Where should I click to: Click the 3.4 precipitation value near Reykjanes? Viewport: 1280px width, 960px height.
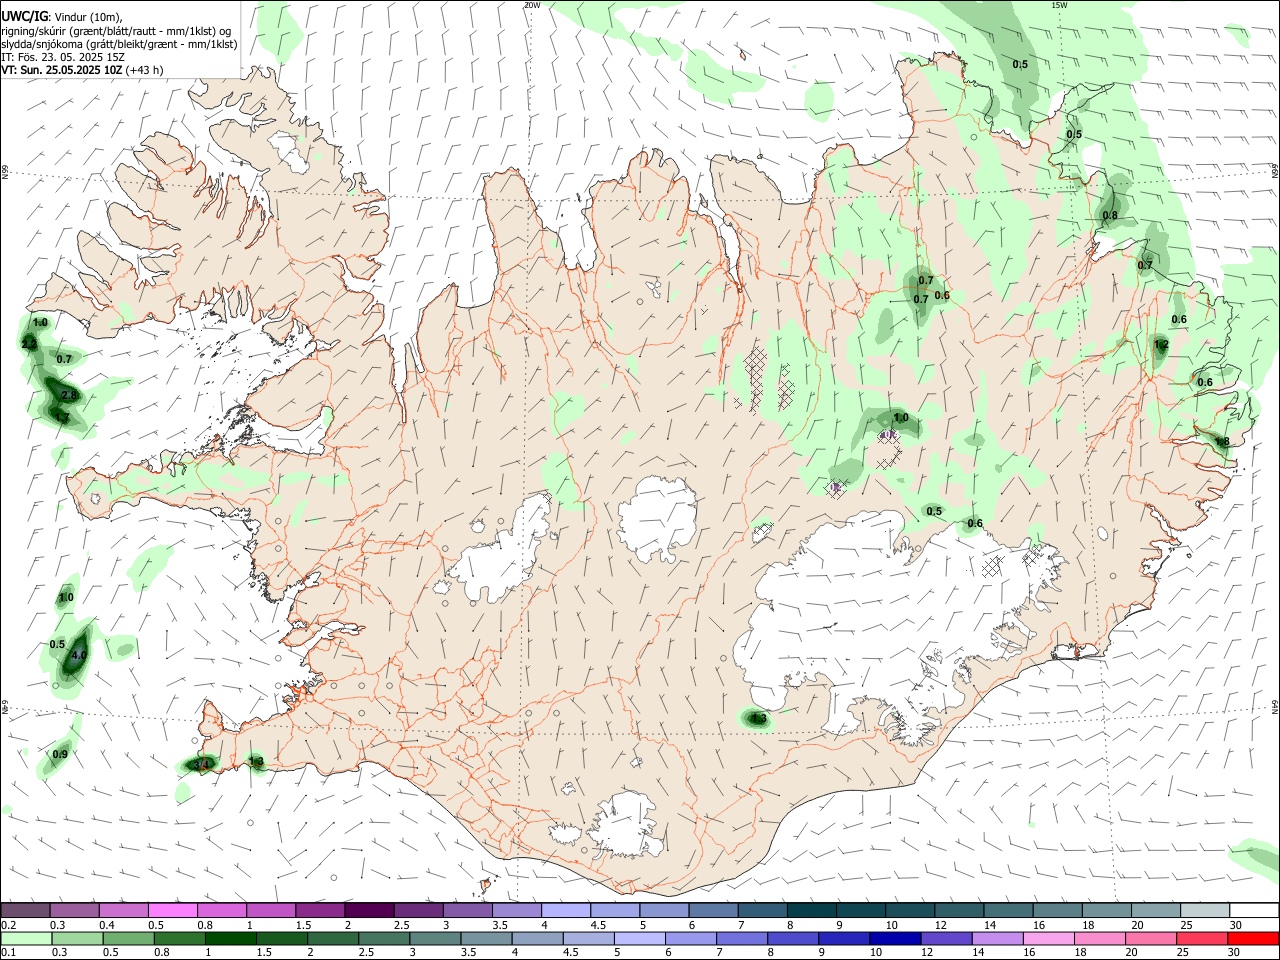tap(201, 764)
